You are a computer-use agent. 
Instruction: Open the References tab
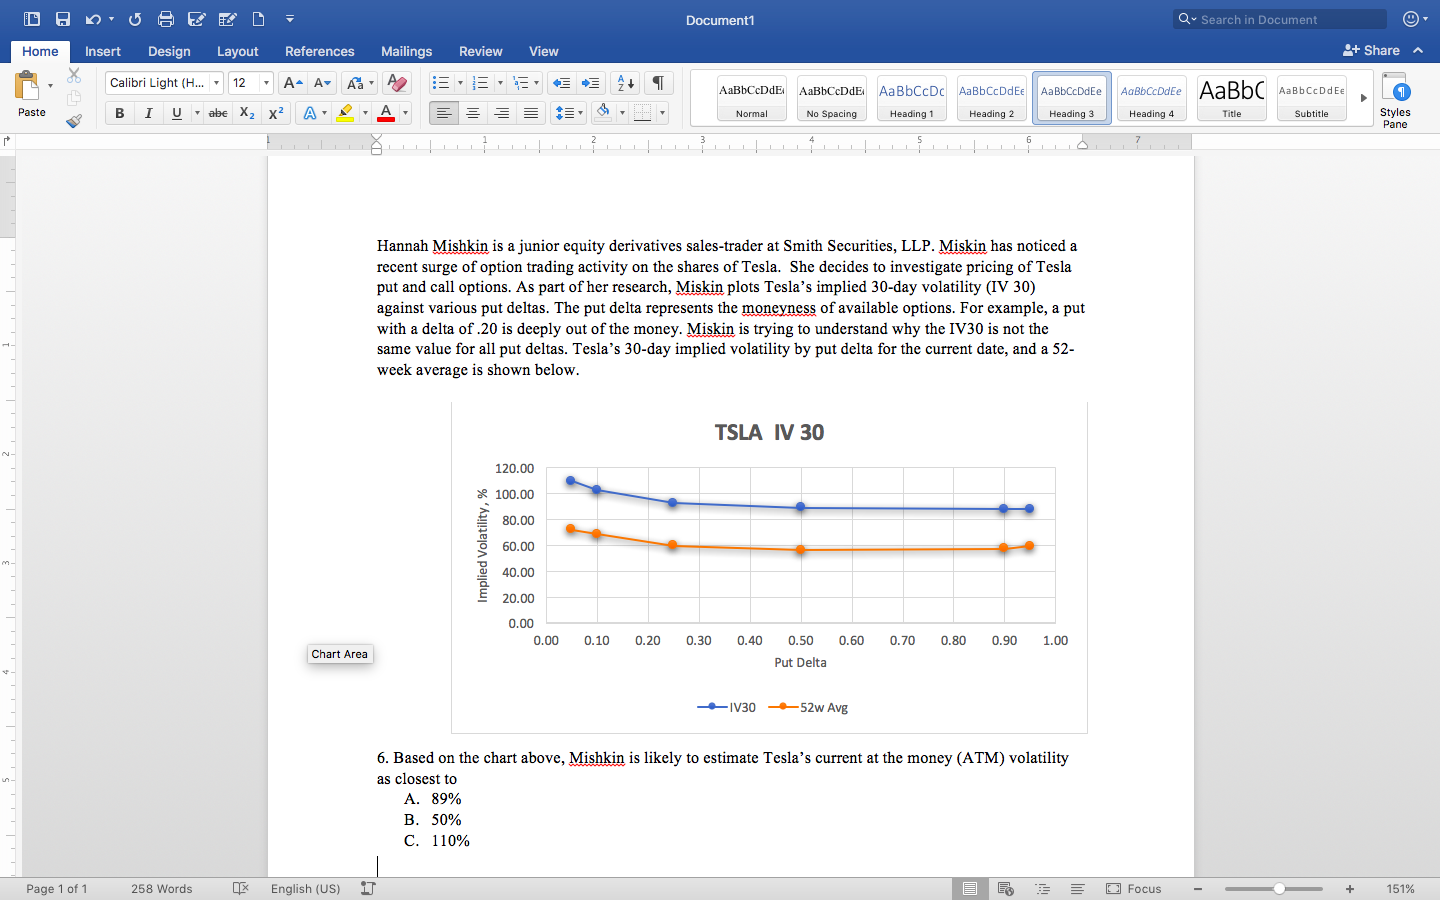coord(319,51)
